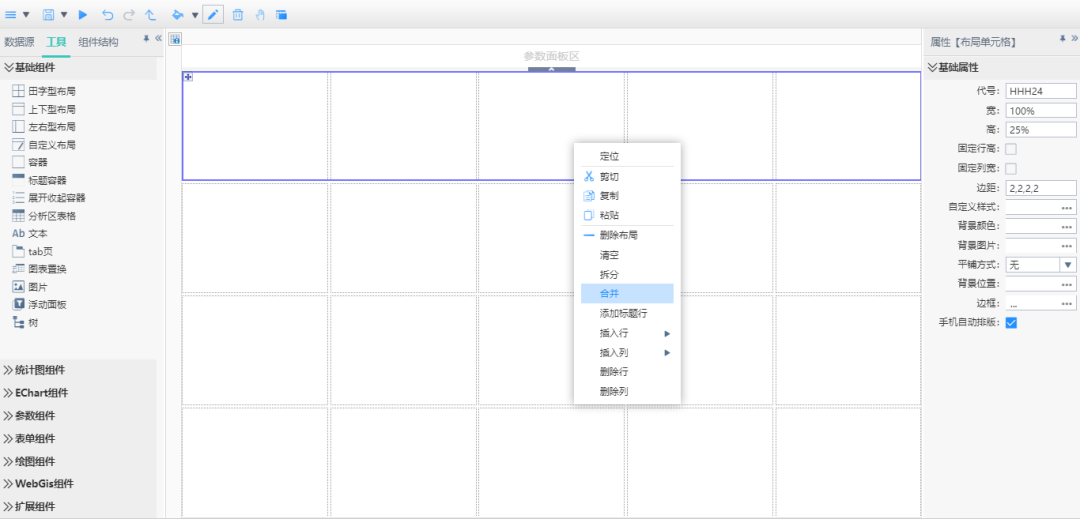This screenshot has width=1080, height=519.
Task: Expand the 统计图组件 section
Action: pyautogui.click(x=41, y=370)
